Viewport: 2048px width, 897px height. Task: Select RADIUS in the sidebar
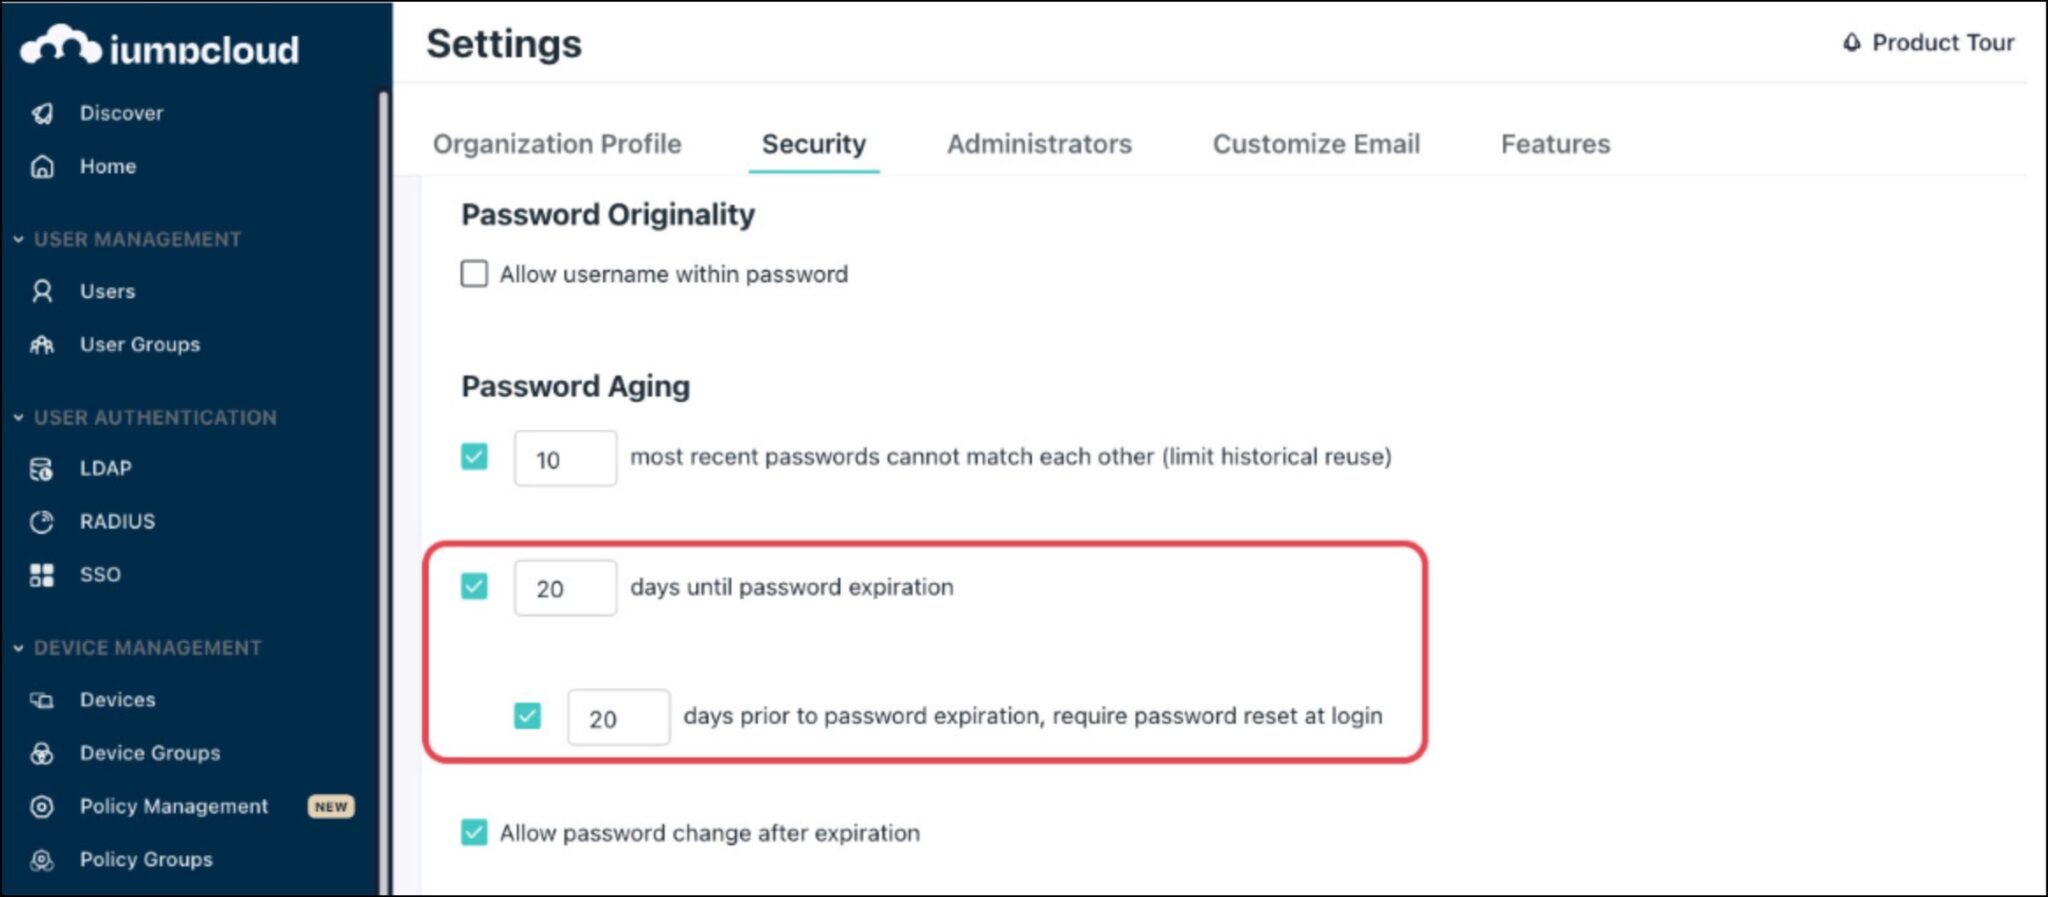click(117, 521)
